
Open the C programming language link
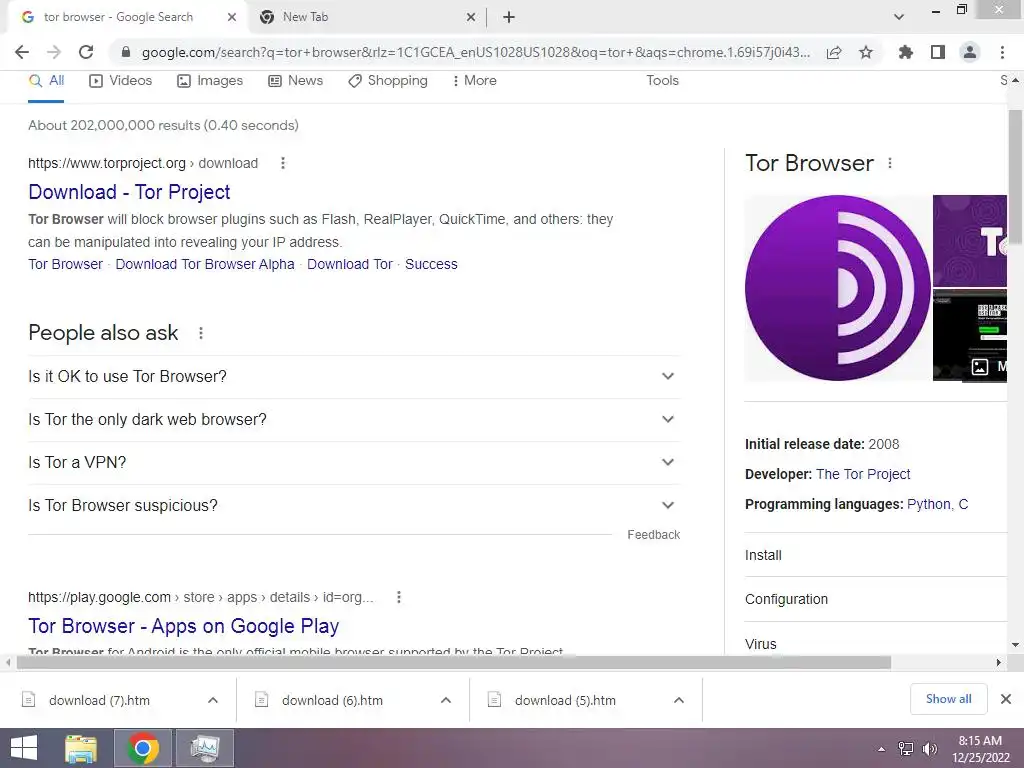tap(963, 504)
